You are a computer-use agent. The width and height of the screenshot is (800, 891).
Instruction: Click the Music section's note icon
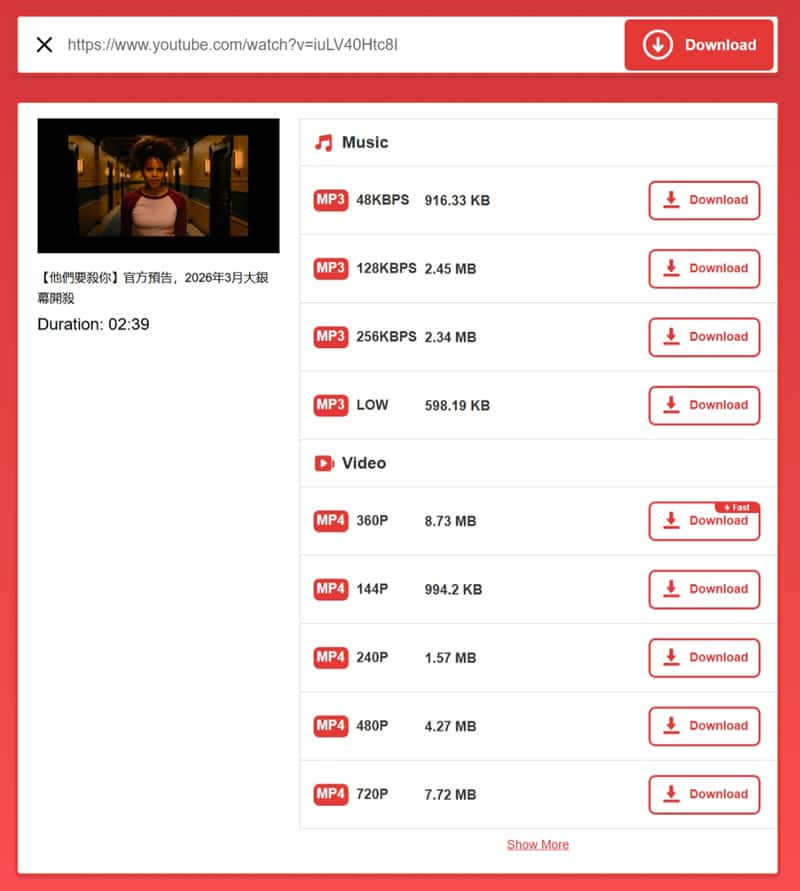pyautogui.click(x=322, y=142)
